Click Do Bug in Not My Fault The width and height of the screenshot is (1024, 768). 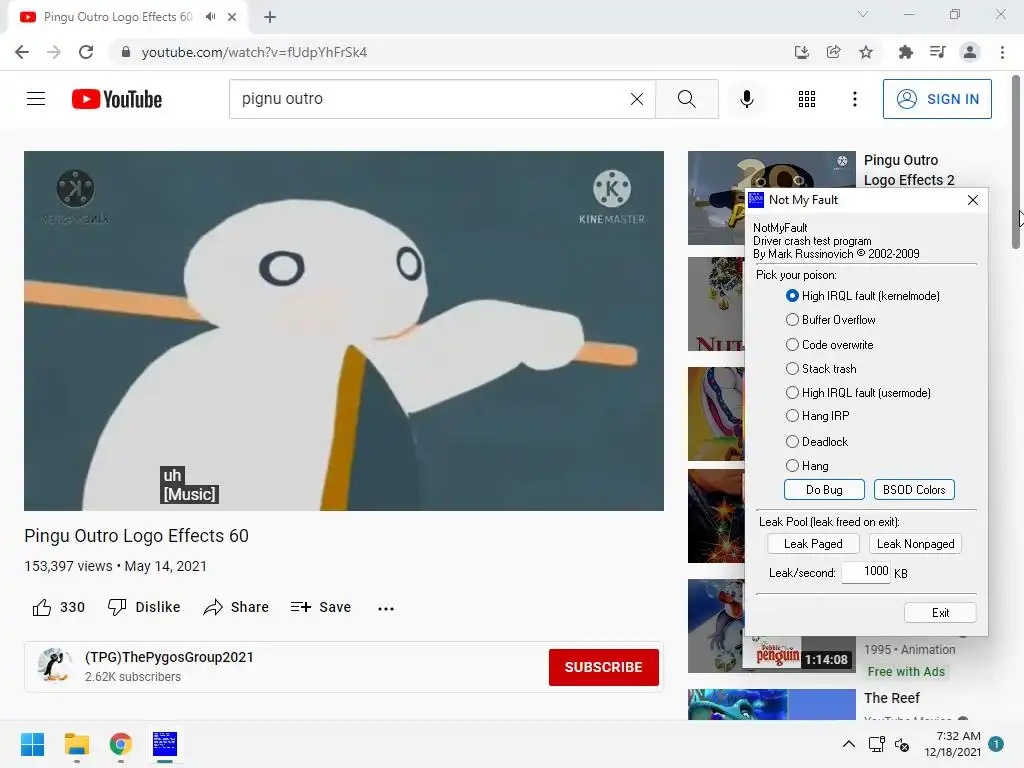[824, 490]
